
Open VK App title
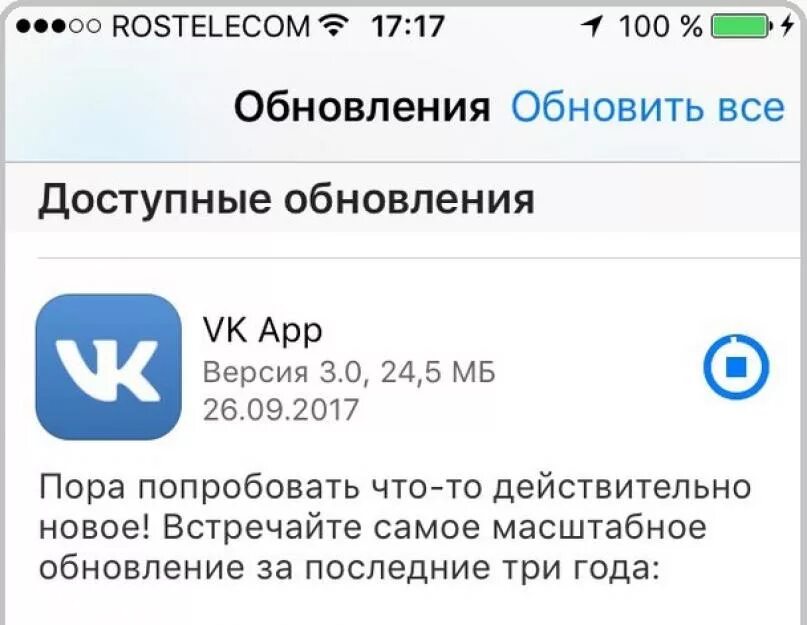coord(262,330)
